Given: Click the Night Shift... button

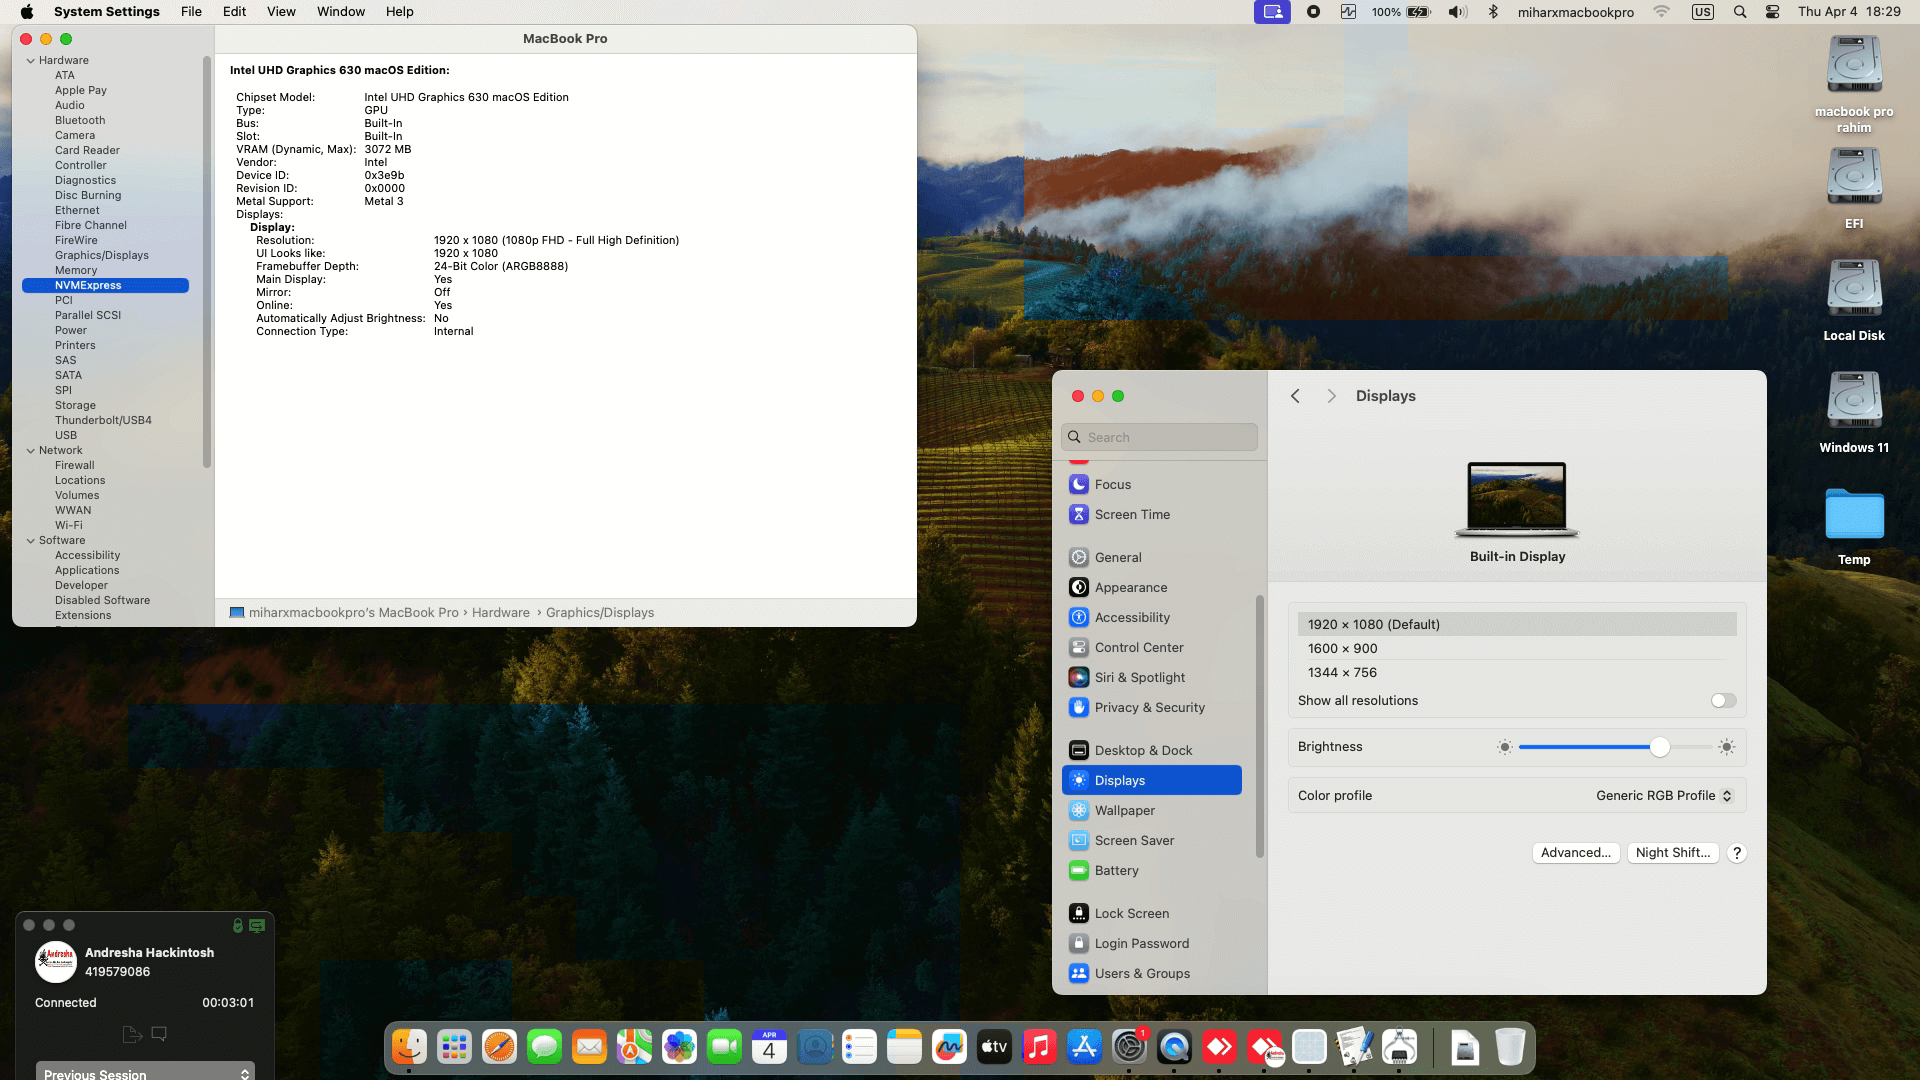Looking at the screenshot, I should click(1672, 852).
